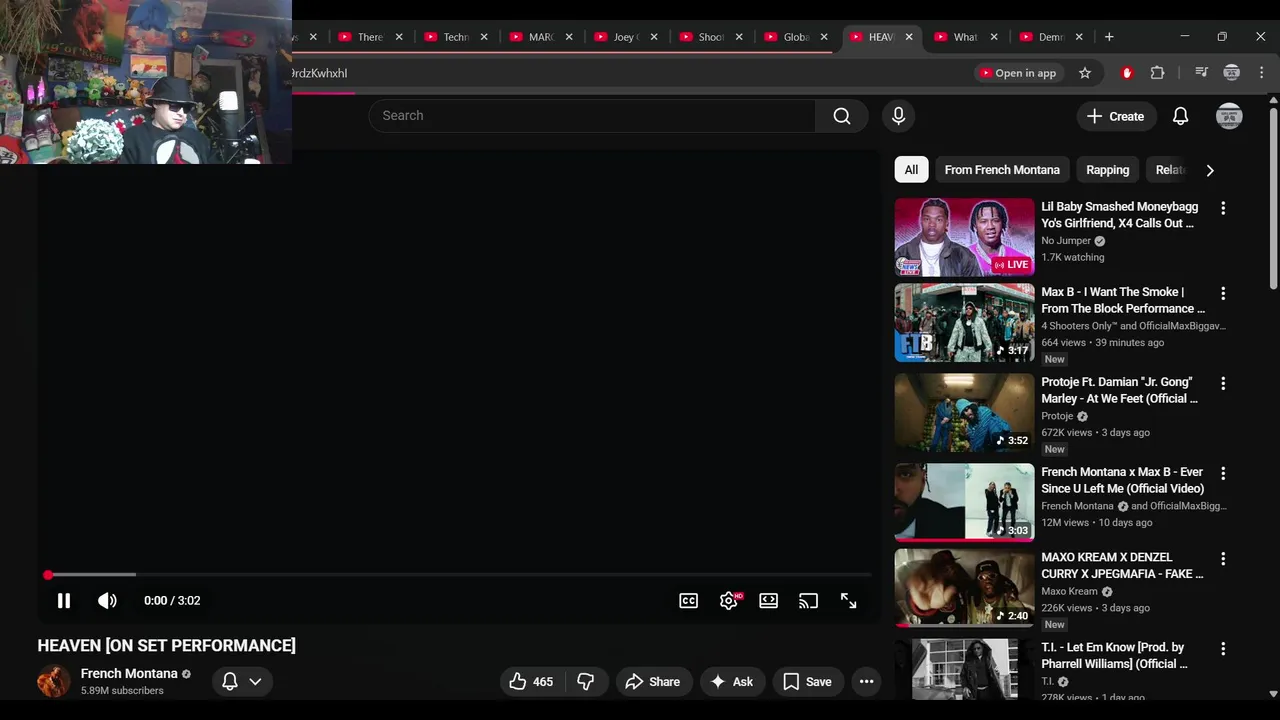1280x720 pixels.
Task: Cast video to a TV
Action: (x=808, y=601)
